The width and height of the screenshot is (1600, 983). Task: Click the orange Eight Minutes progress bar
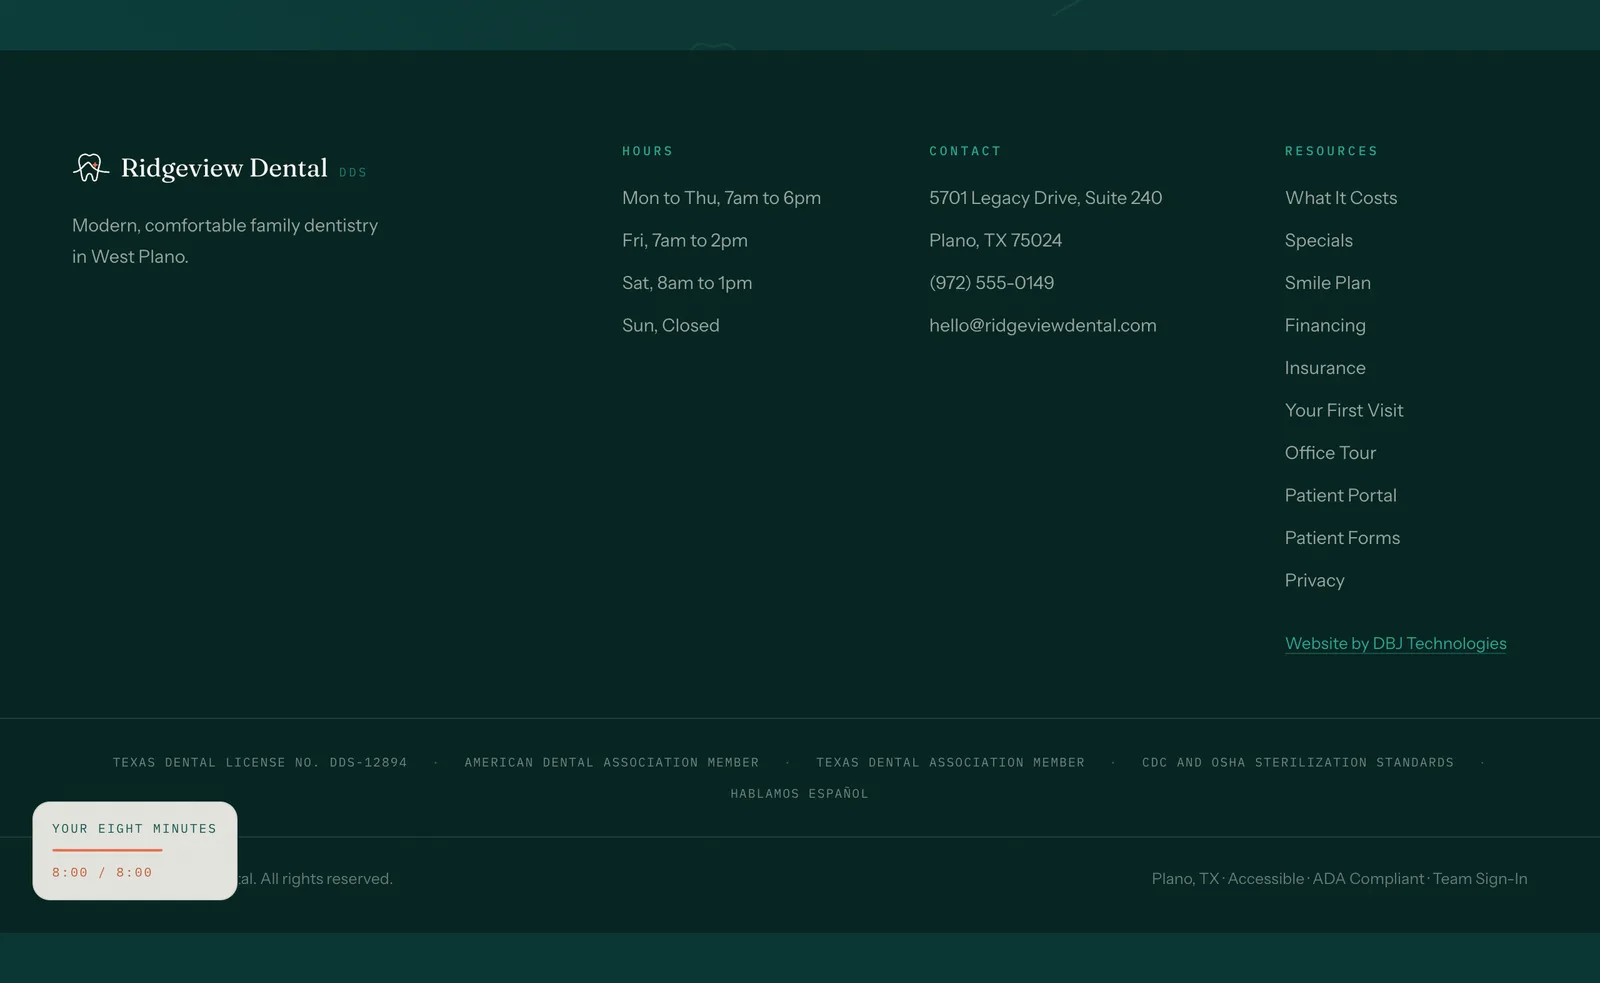(x=107, y=850)
